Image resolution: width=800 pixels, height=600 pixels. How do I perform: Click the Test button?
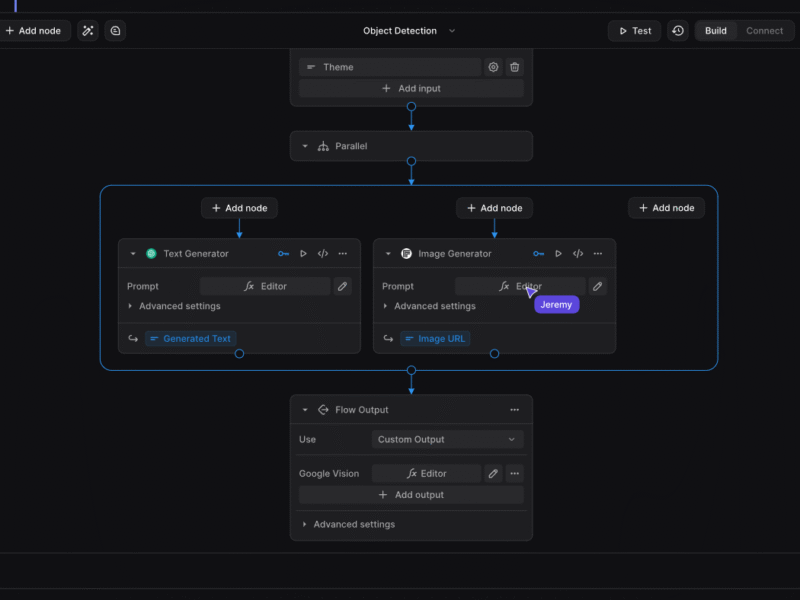pyautogui.click(x=634, y=31)
